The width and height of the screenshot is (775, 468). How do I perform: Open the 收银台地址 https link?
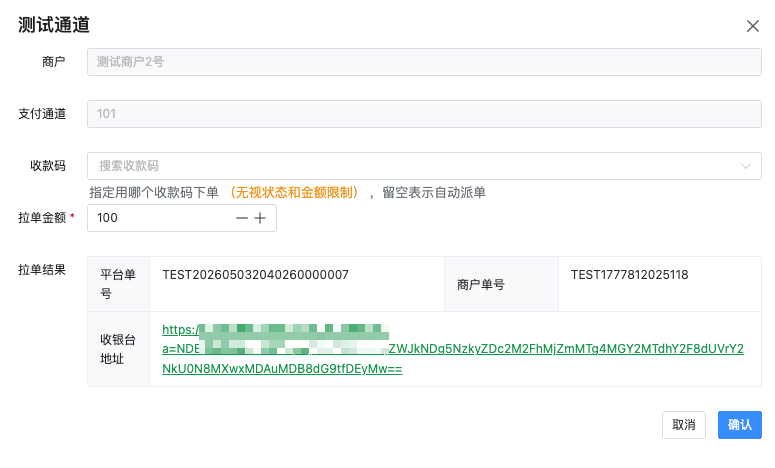pyautogui.click(x=453, y=349)
